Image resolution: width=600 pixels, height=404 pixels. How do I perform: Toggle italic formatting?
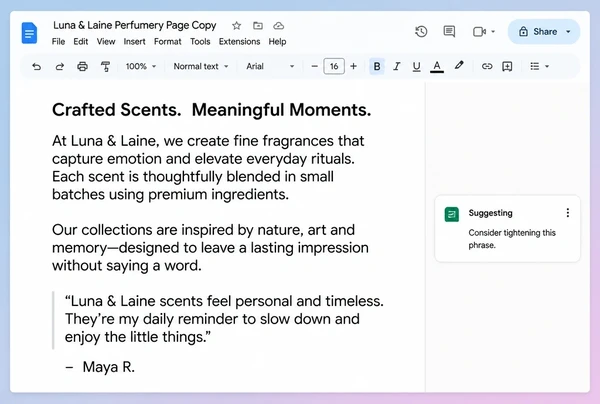pos(397,66)
